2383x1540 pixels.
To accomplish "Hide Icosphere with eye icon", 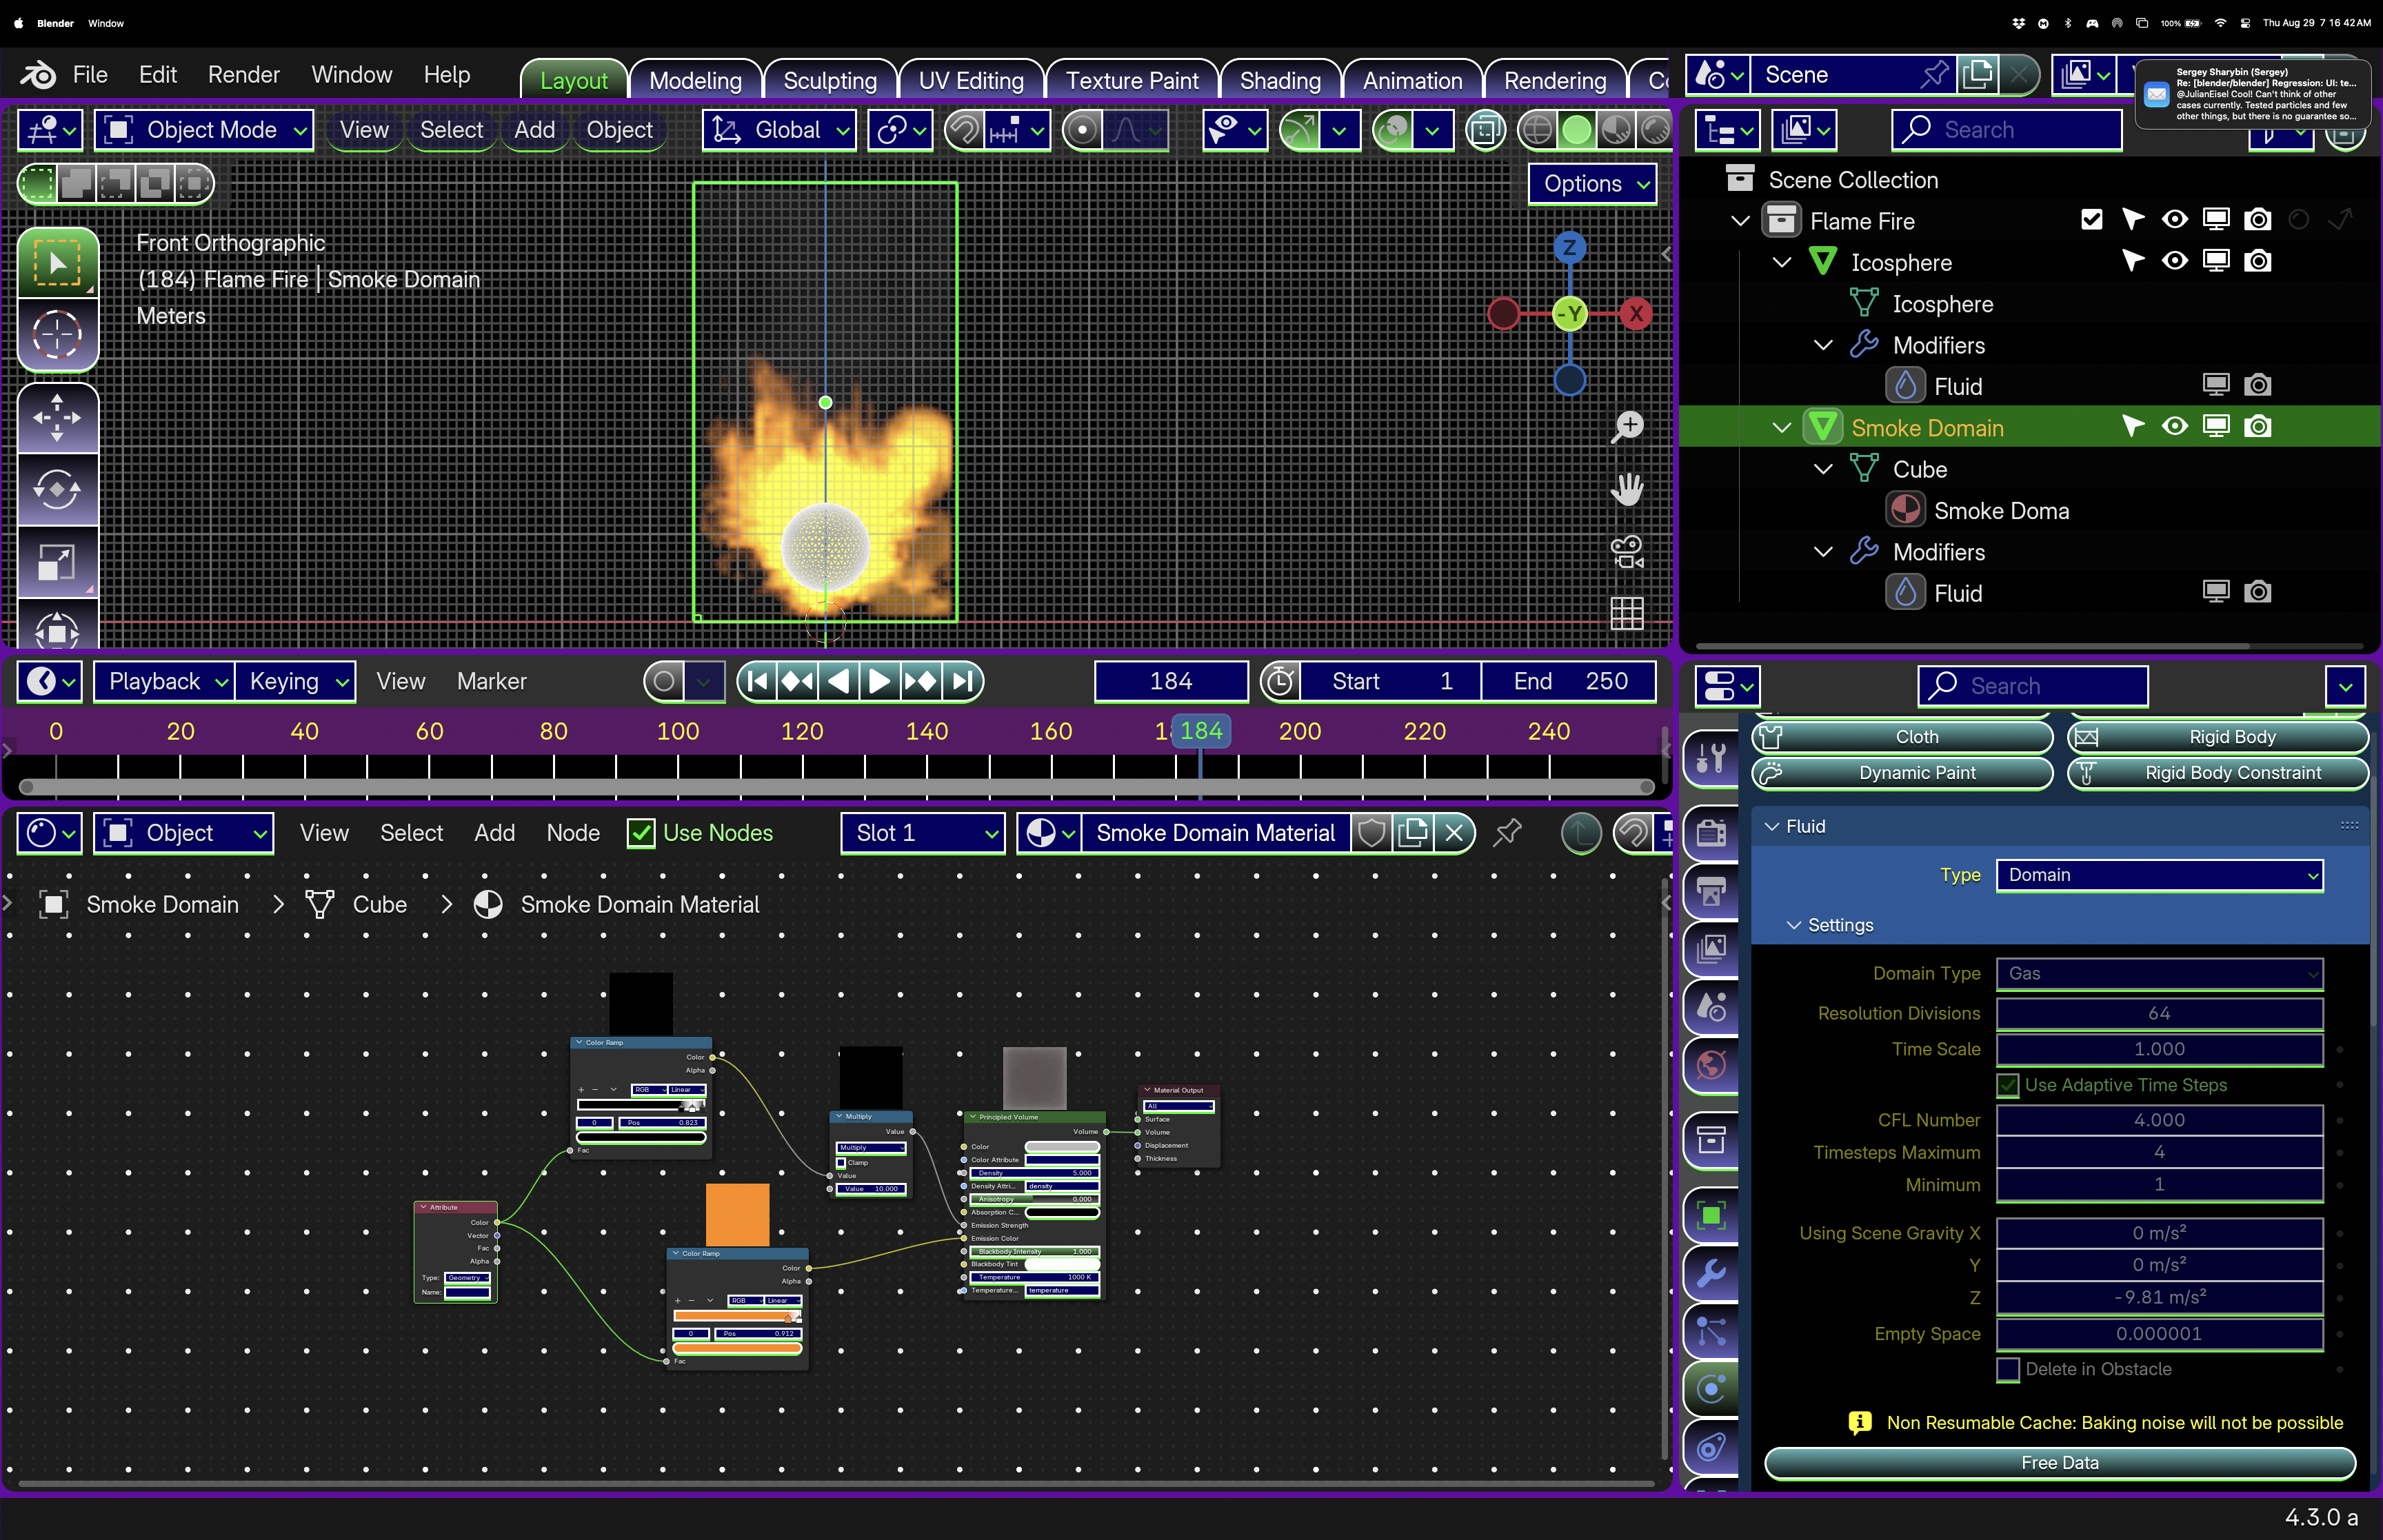I will 2174,261.
